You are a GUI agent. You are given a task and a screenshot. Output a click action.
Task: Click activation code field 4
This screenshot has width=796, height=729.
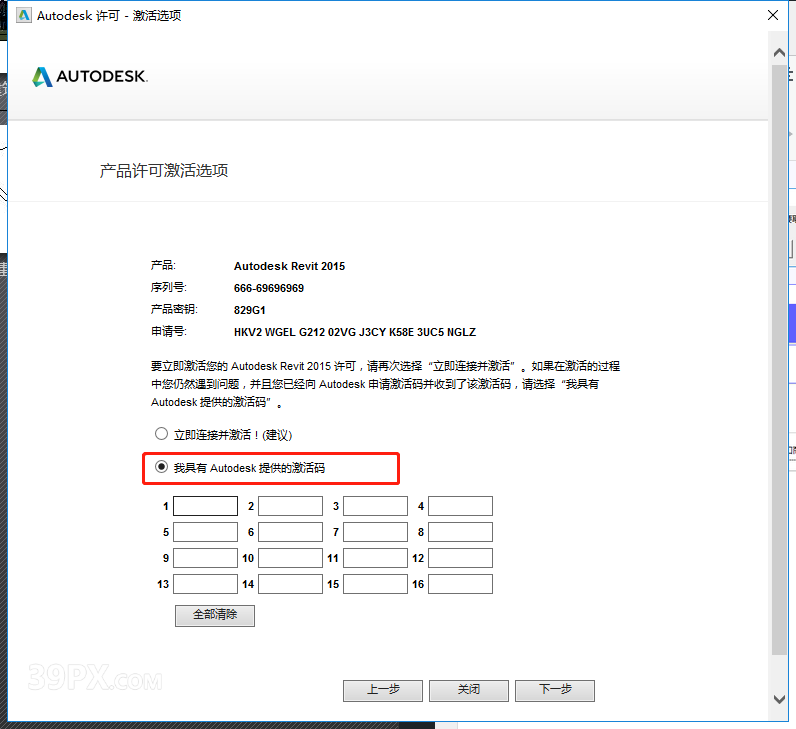click(460, 506)
